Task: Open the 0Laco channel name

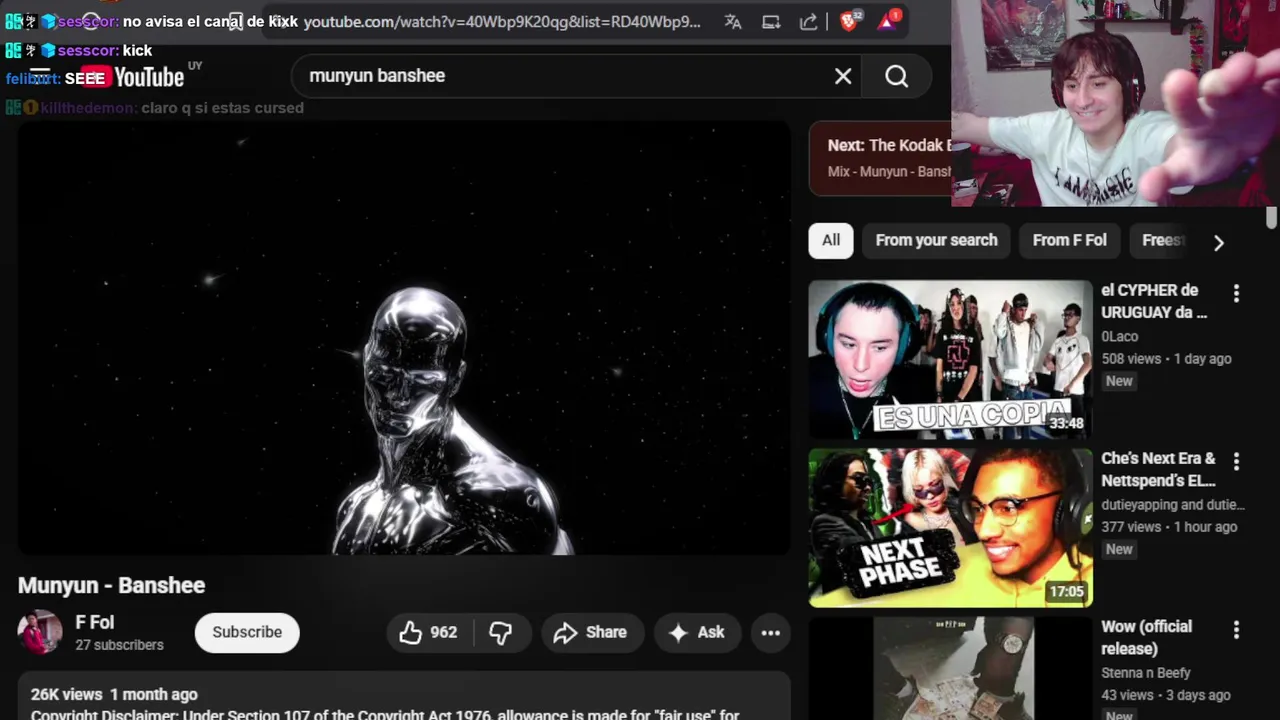Action: coord(1120,336)
